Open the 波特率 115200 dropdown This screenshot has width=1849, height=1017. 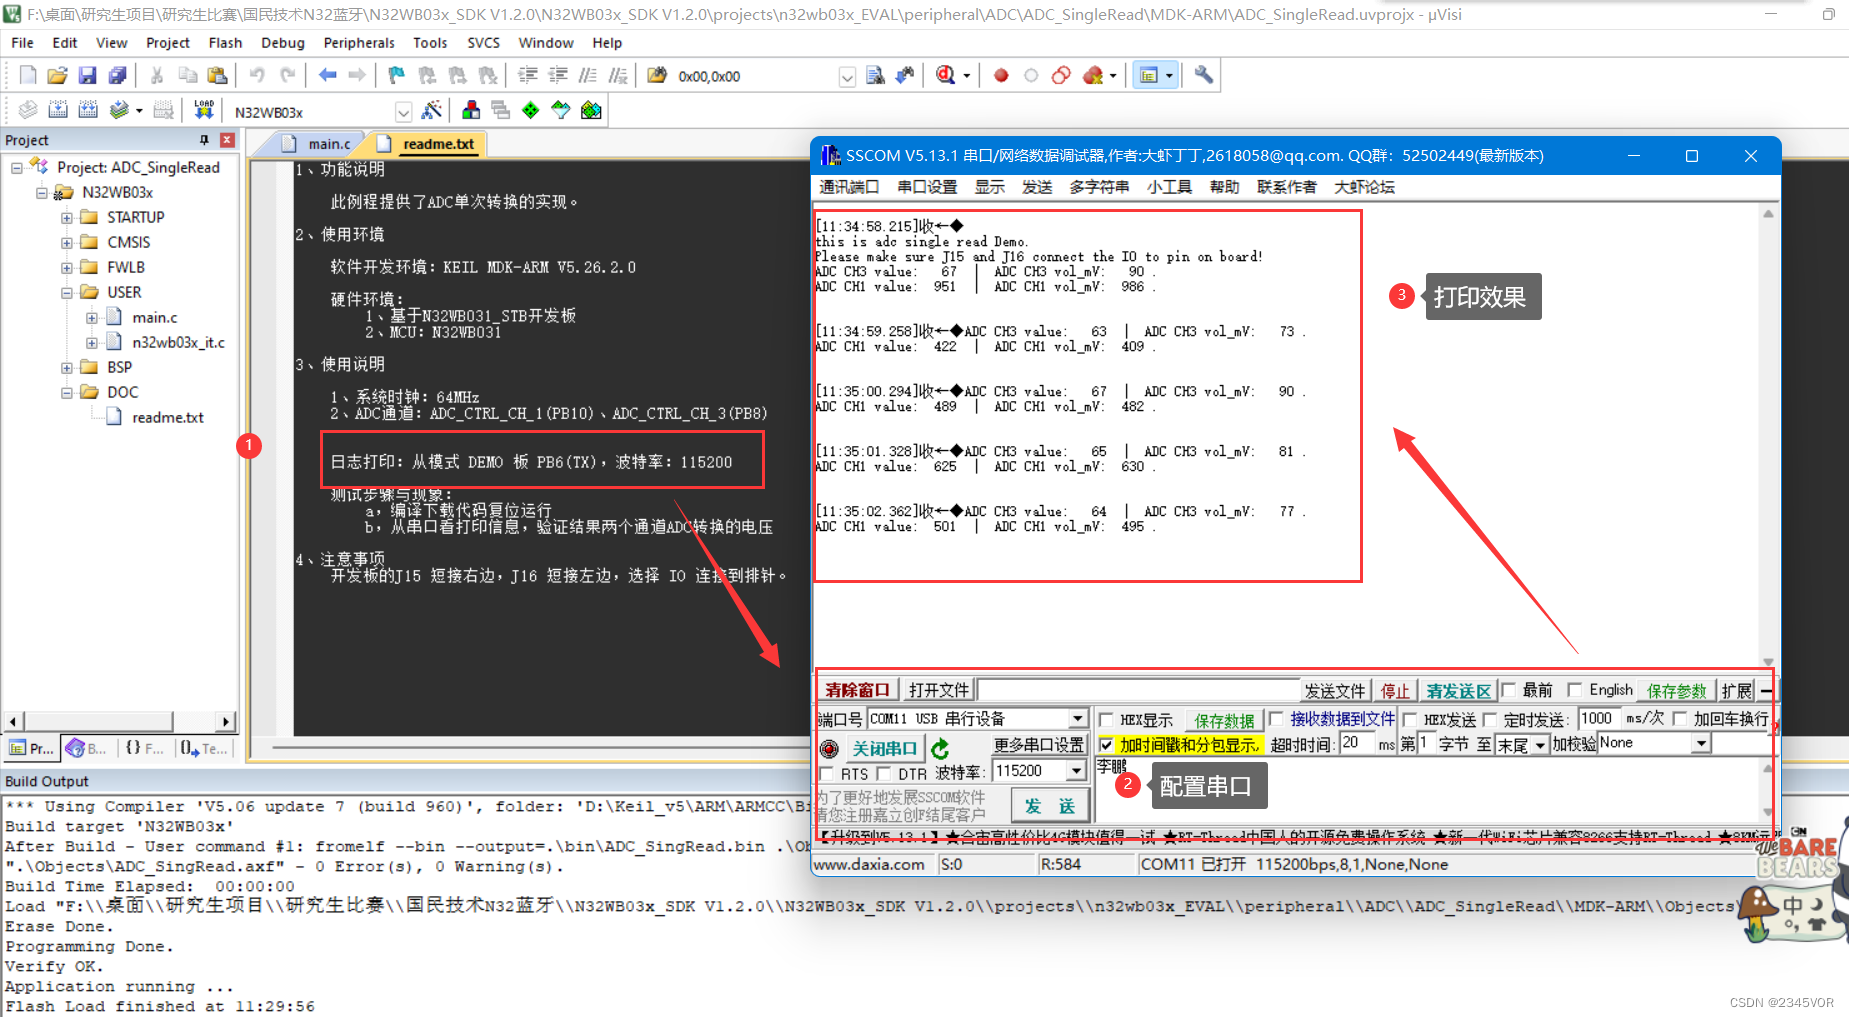1076,771
